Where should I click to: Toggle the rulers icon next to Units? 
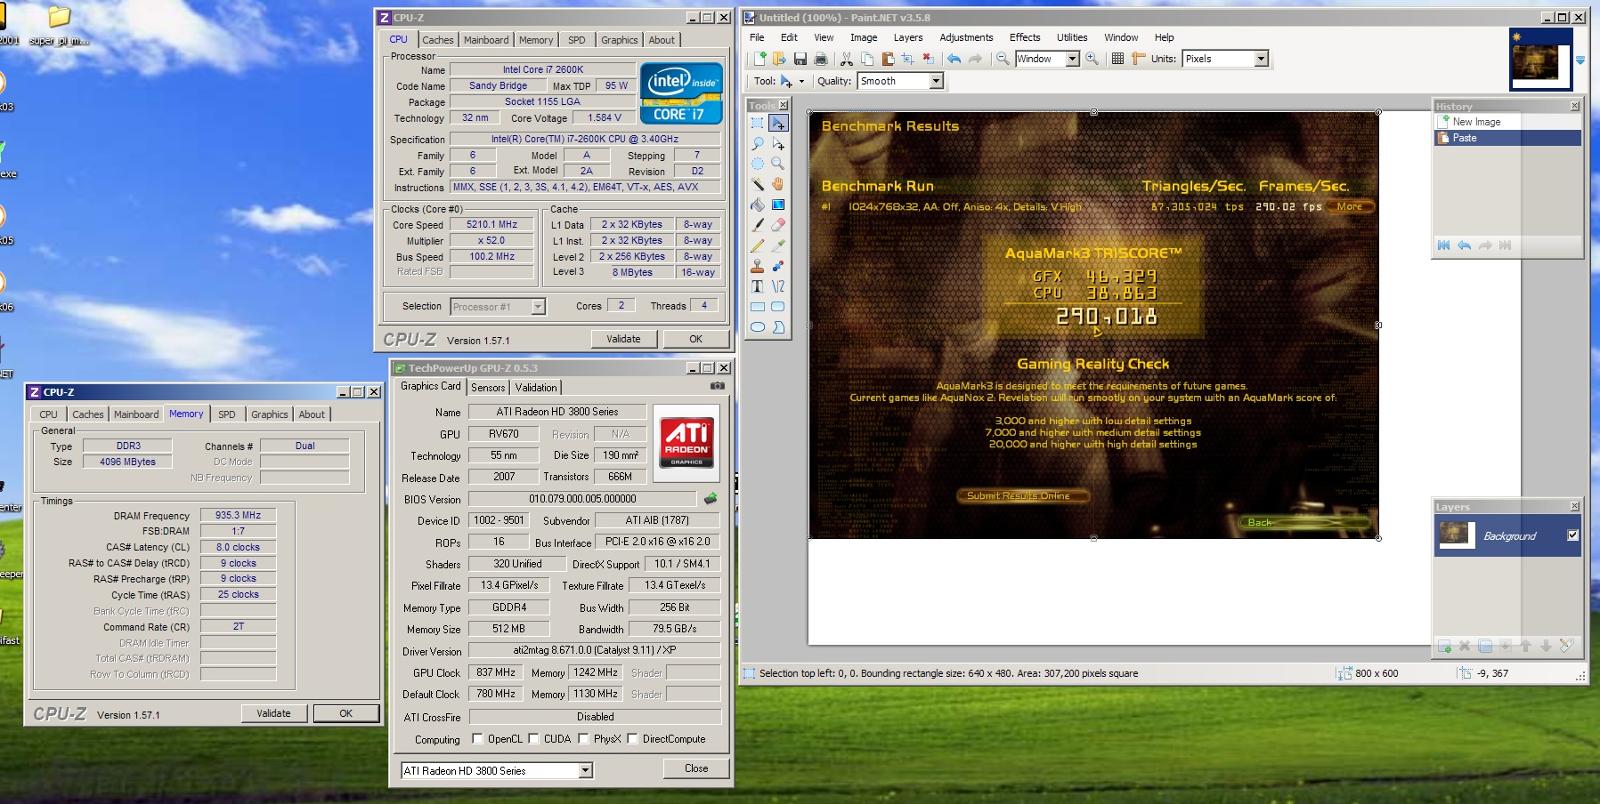(1138, 59)
